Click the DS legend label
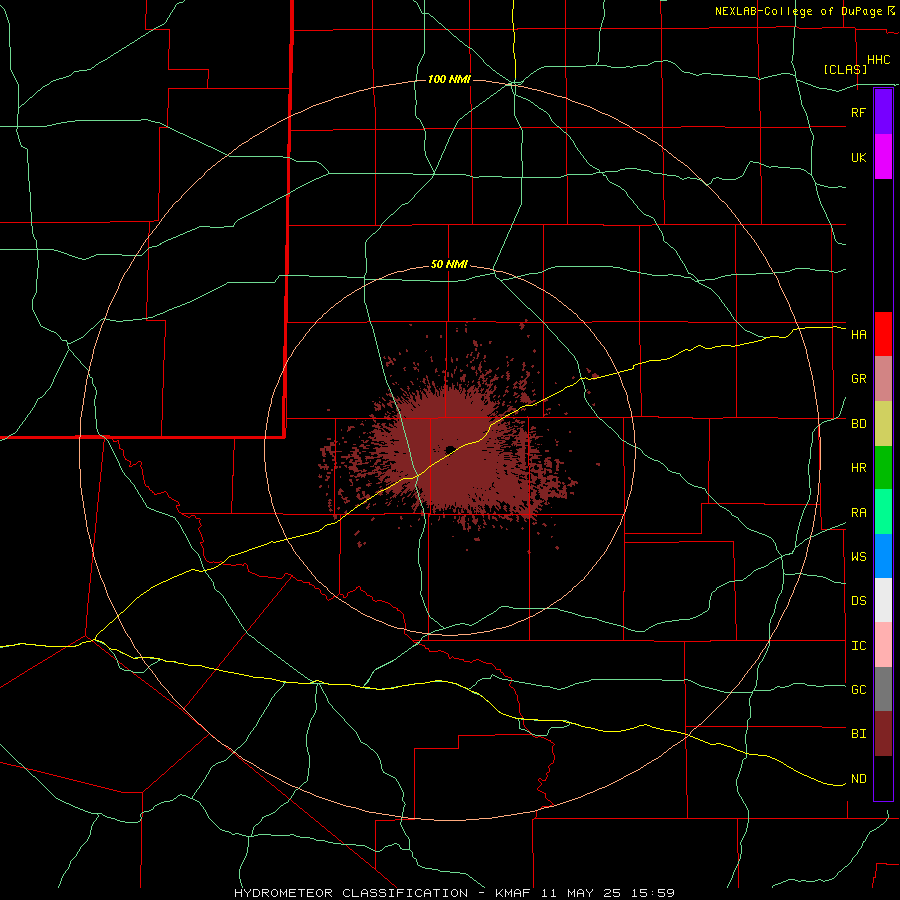The height and width of the screenshot is (900, 900). 858,601
